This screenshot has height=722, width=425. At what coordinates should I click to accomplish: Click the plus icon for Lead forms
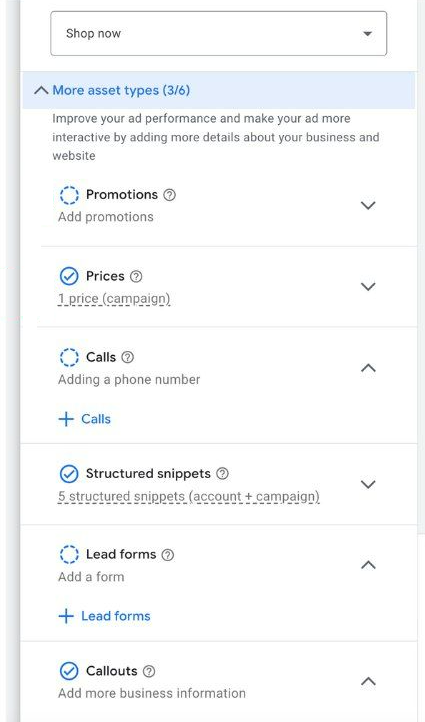(x=66, y=616)
